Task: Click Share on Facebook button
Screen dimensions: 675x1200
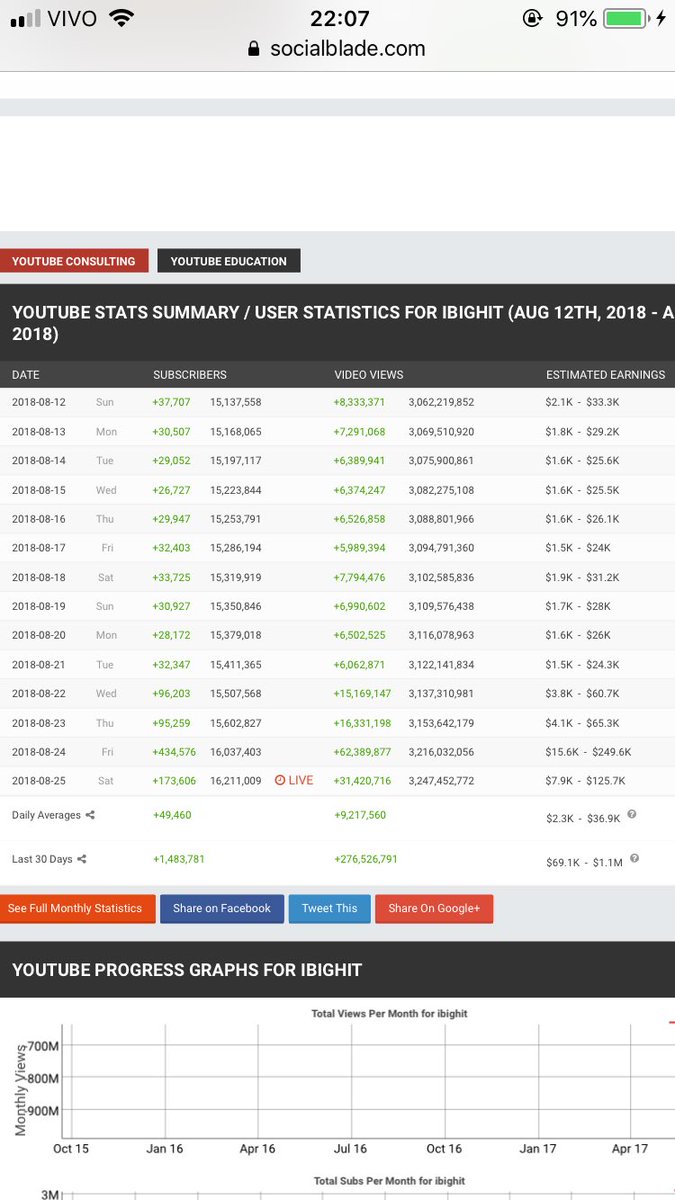Action: click(222, 908)
